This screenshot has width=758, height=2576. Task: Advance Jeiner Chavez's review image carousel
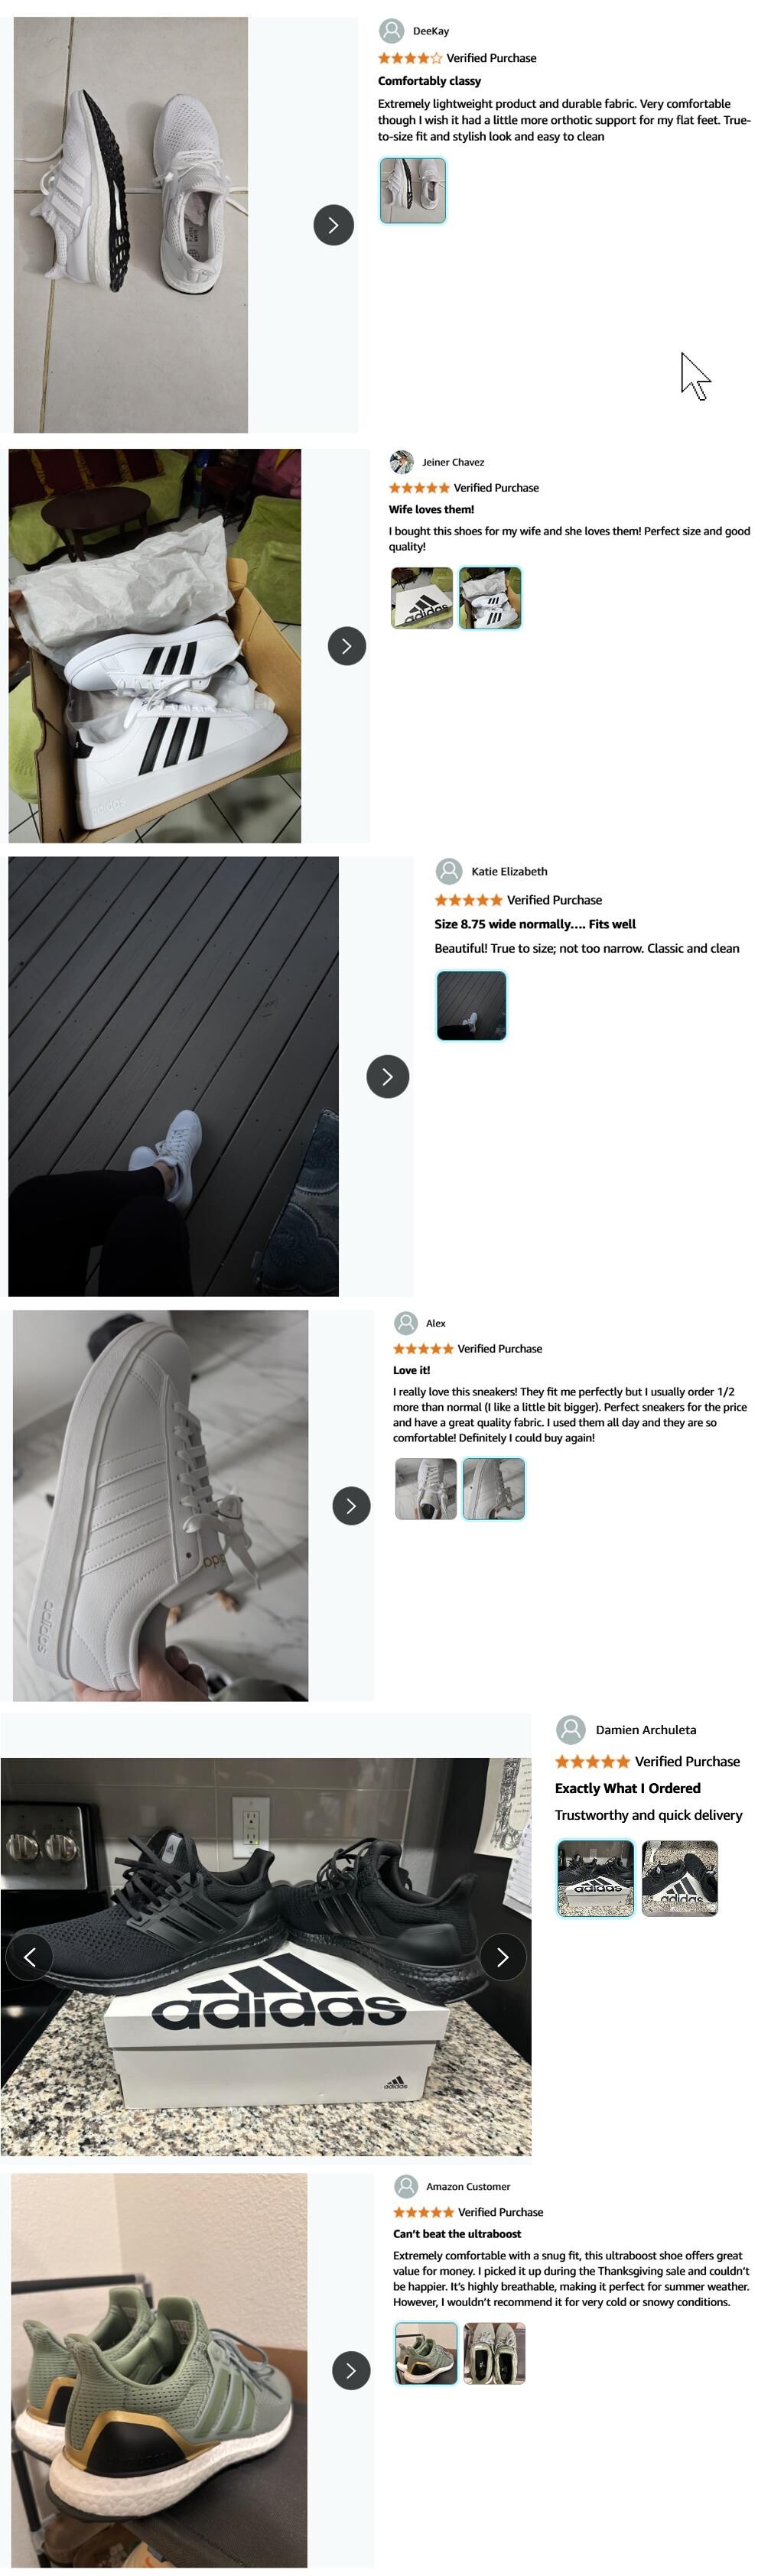pos(346,646)
